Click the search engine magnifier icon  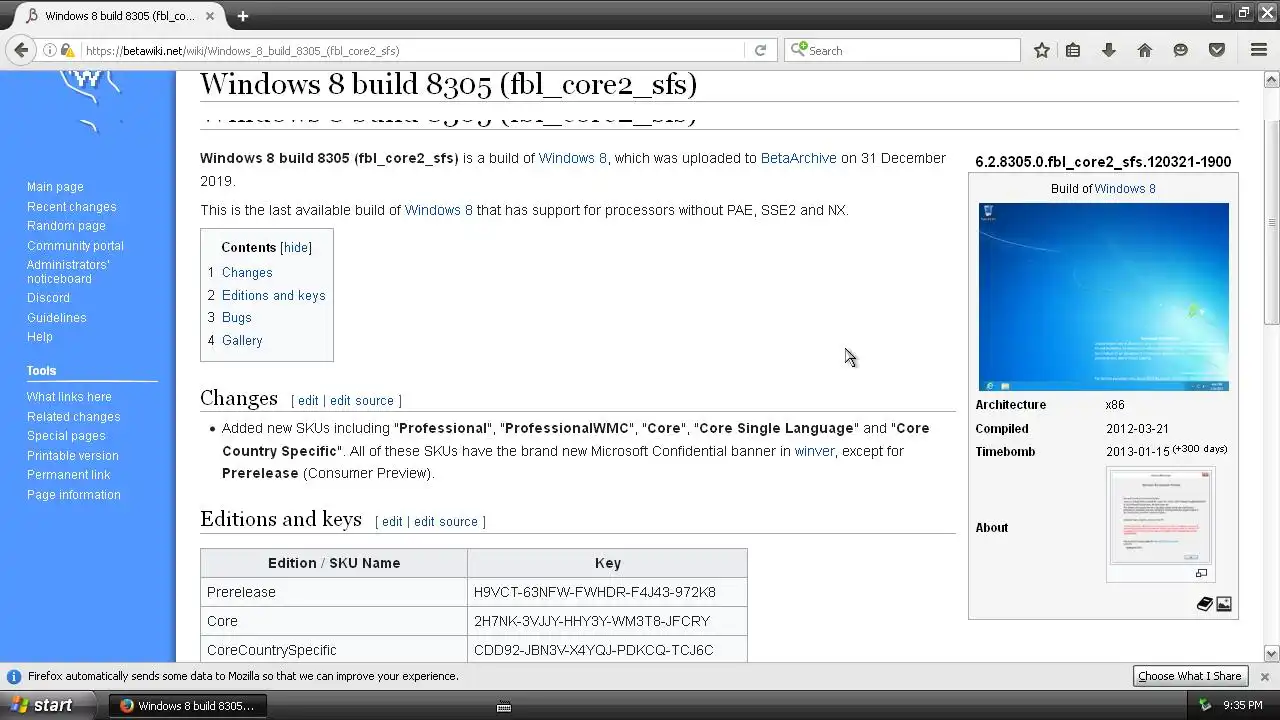tap(798, 50)
